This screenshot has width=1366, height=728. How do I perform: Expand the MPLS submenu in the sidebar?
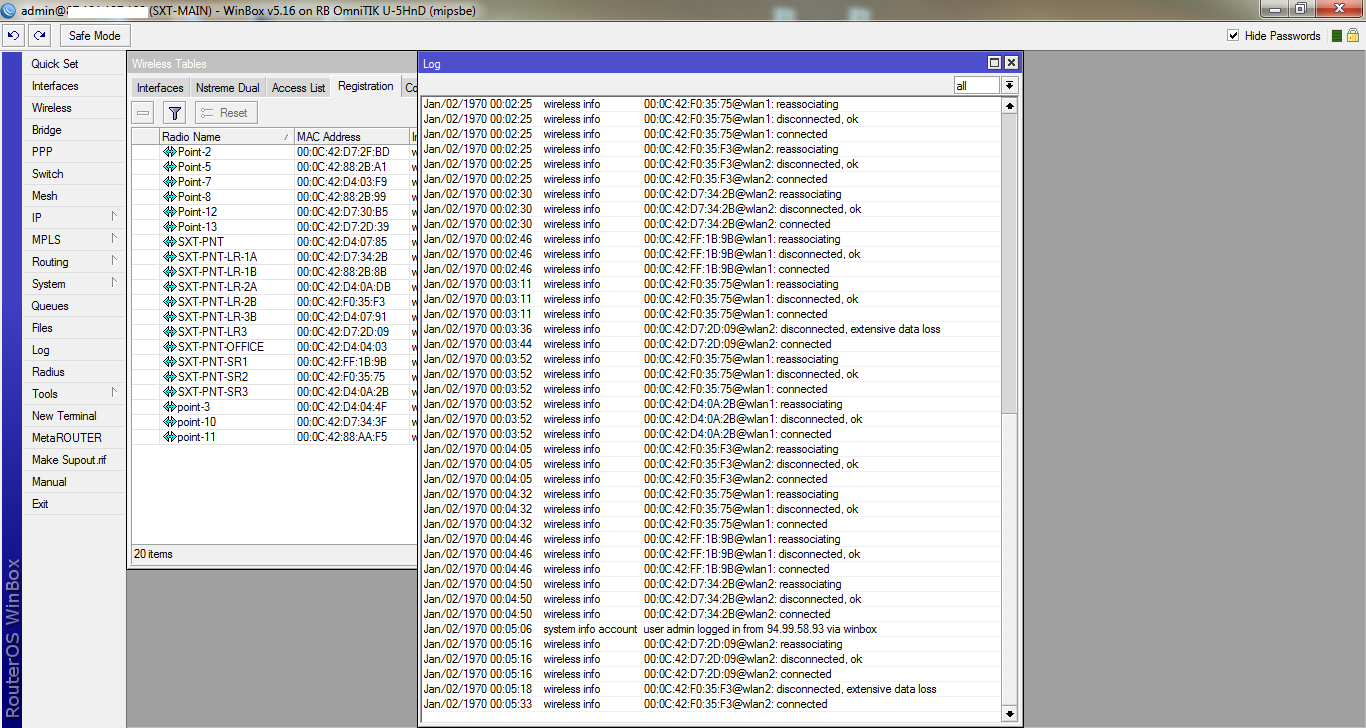[x=114, y=239]
